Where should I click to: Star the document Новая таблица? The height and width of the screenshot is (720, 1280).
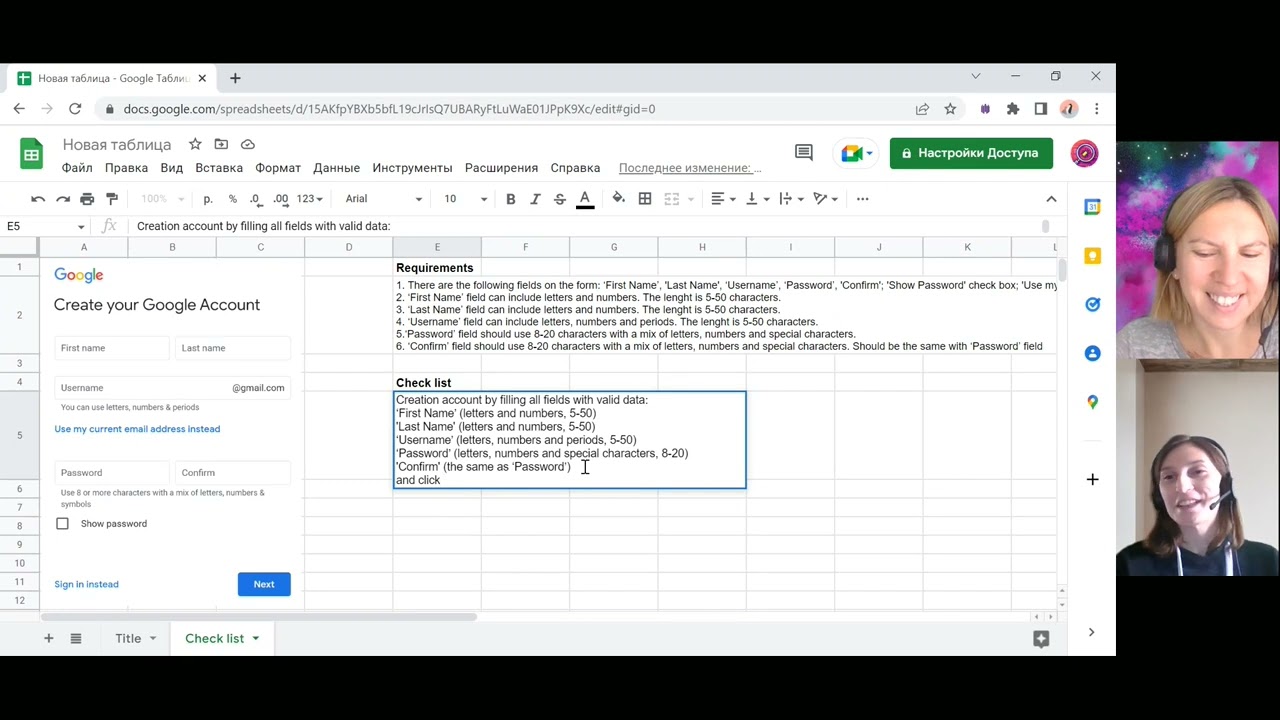(195, 144)
